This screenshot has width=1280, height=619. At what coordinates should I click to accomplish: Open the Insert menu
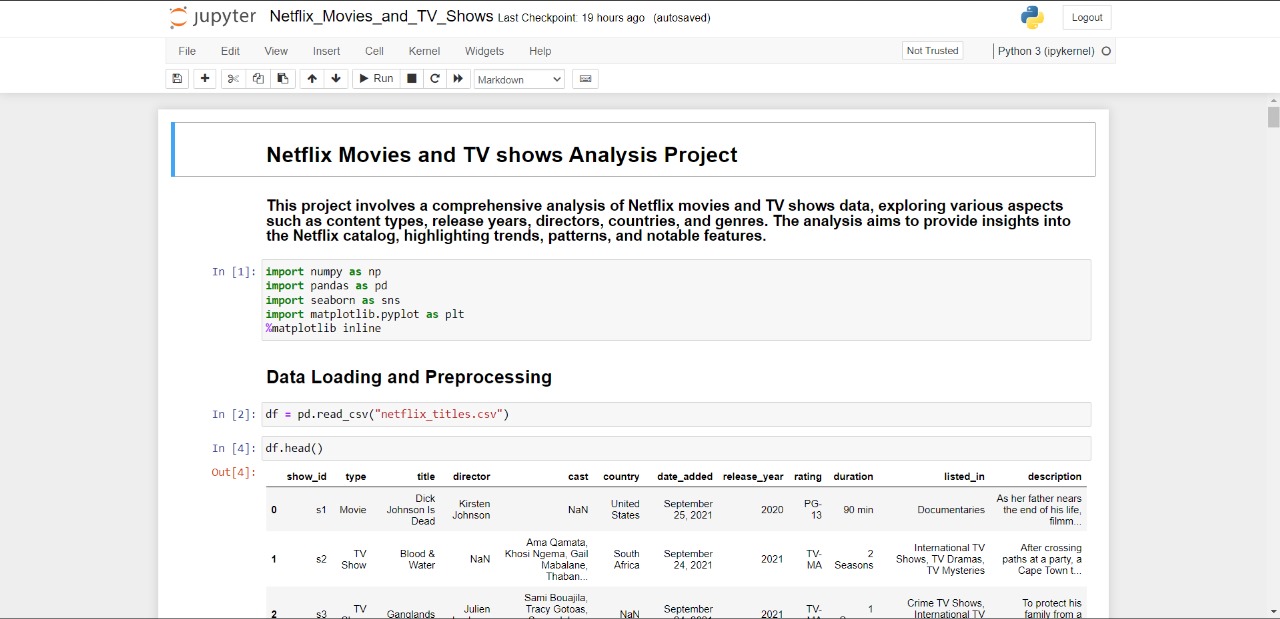click(326, 51)
